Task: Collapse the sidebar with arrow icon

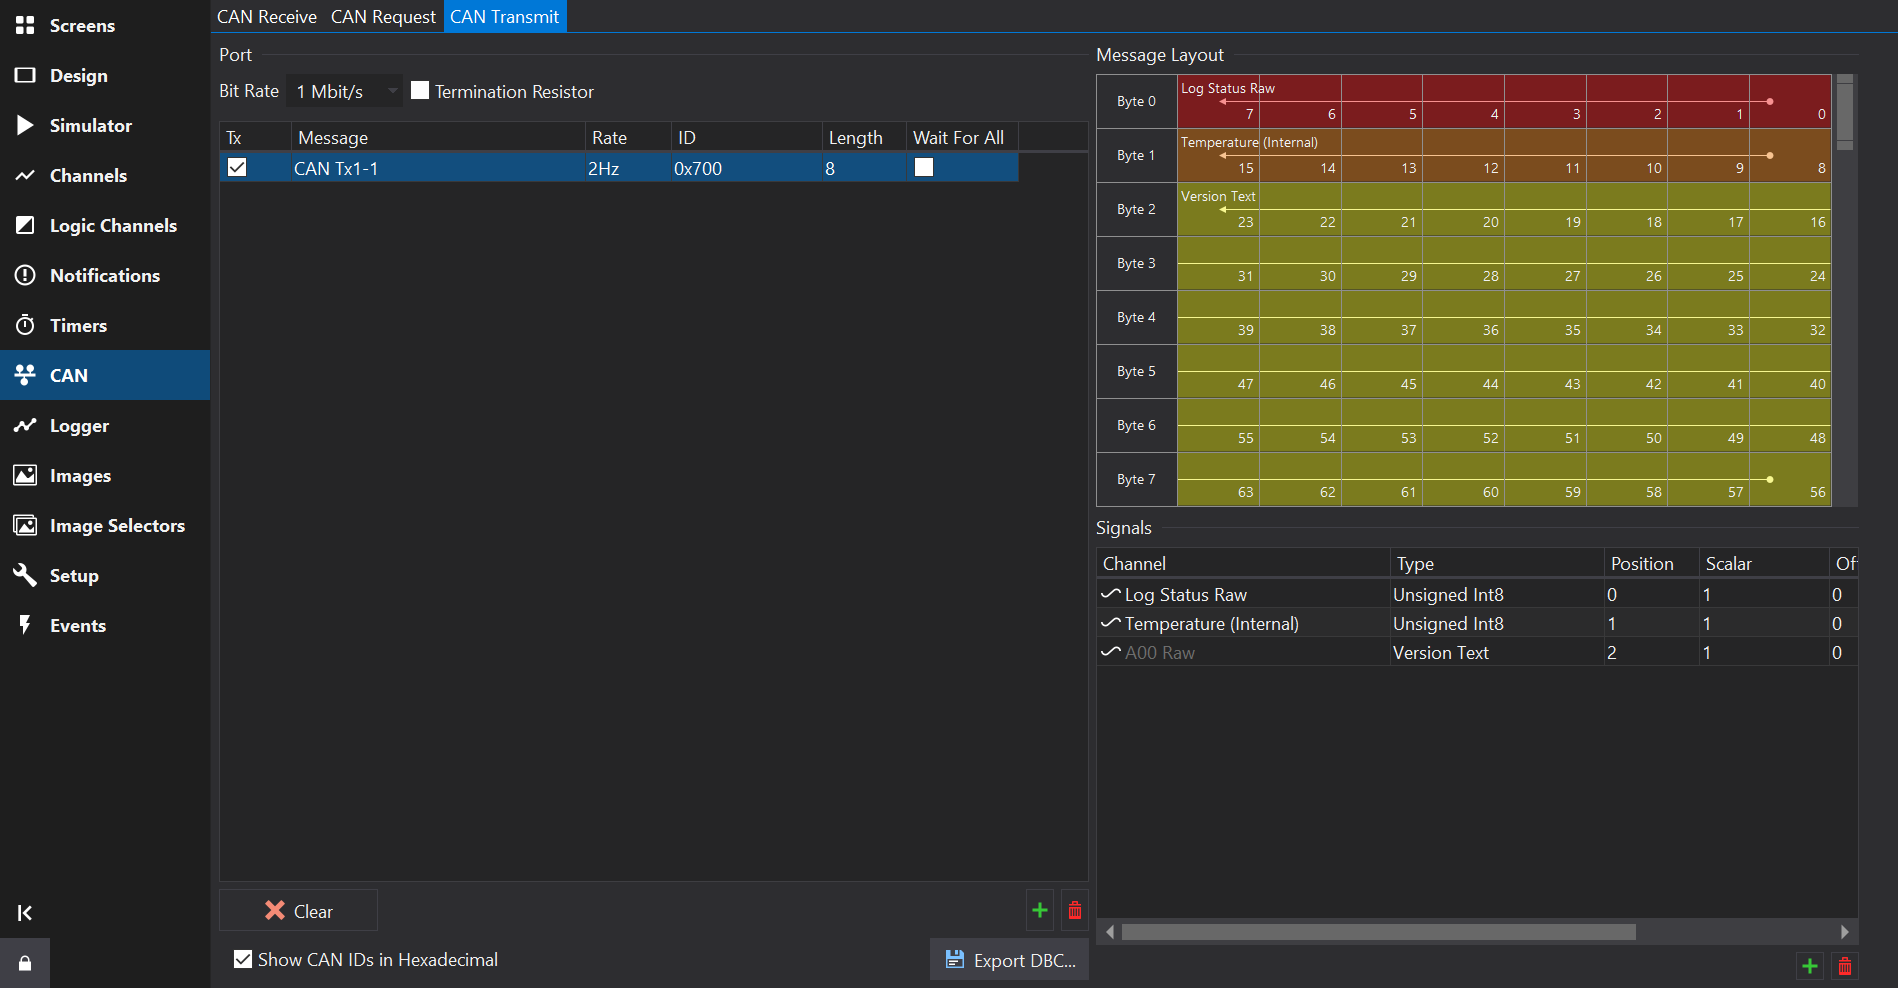Action: click(25, 912)
